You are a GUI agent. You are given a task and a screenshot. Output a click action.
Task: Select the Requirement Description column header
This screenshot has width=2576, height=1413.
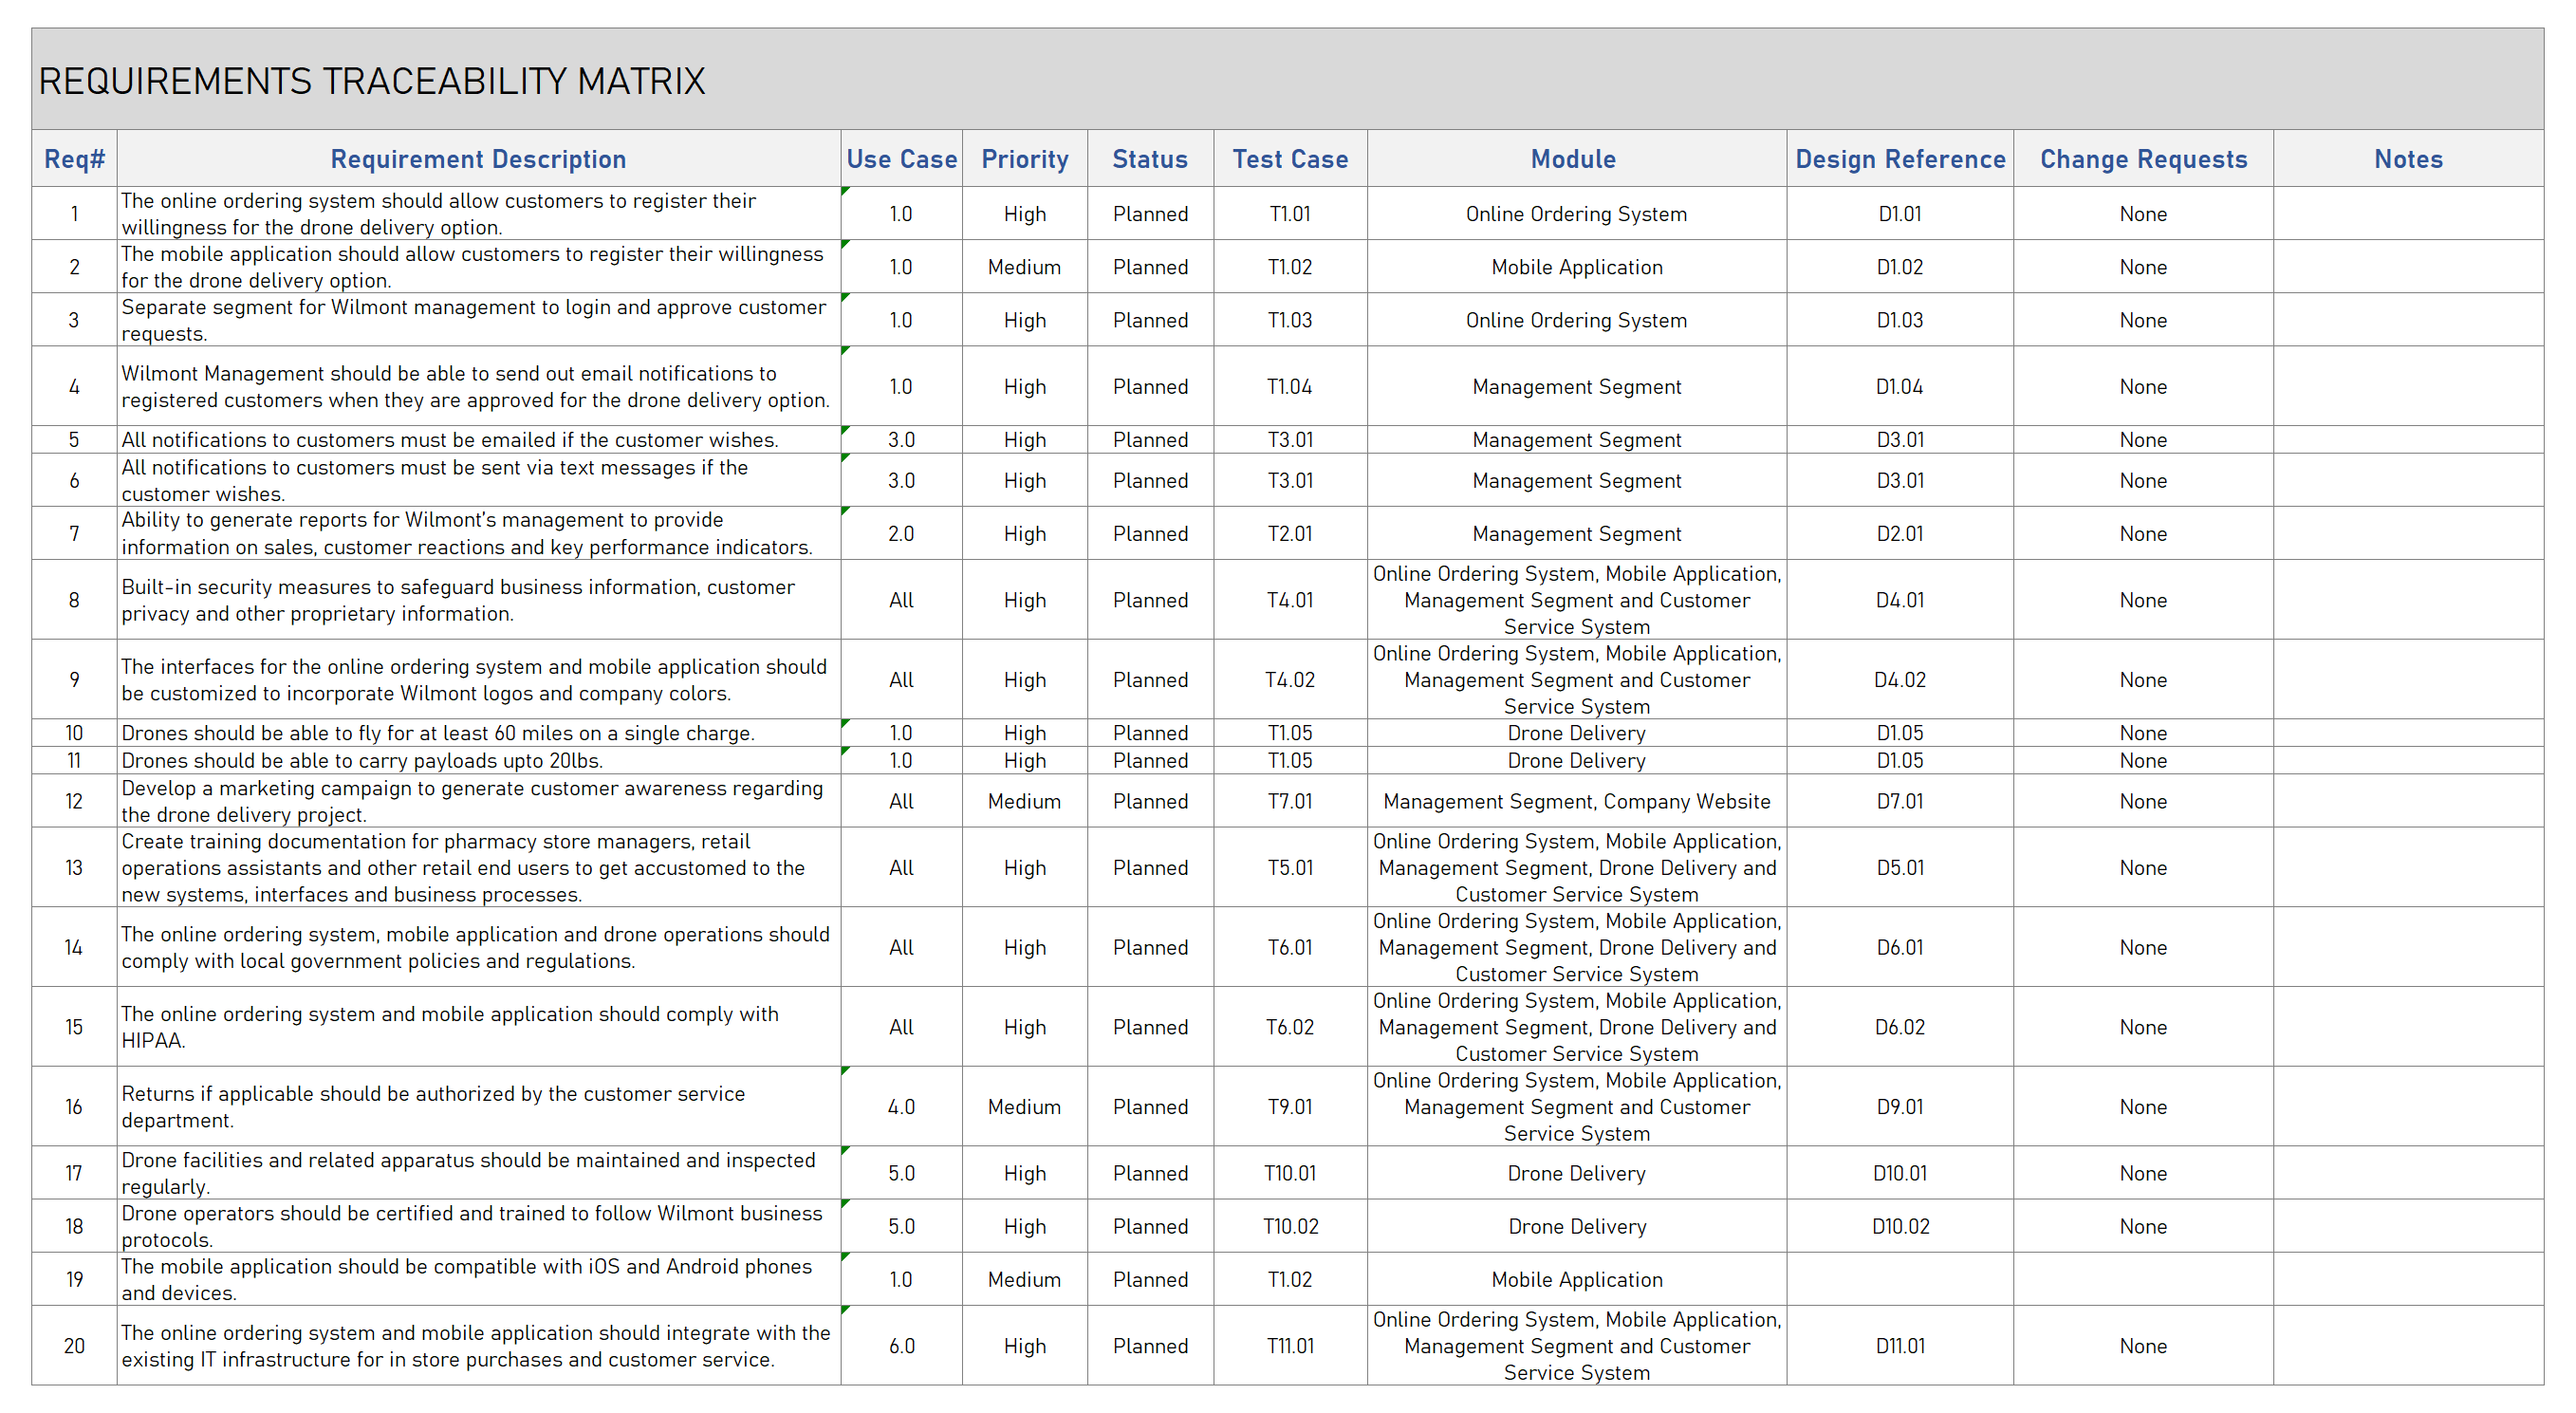pos(478,159)
